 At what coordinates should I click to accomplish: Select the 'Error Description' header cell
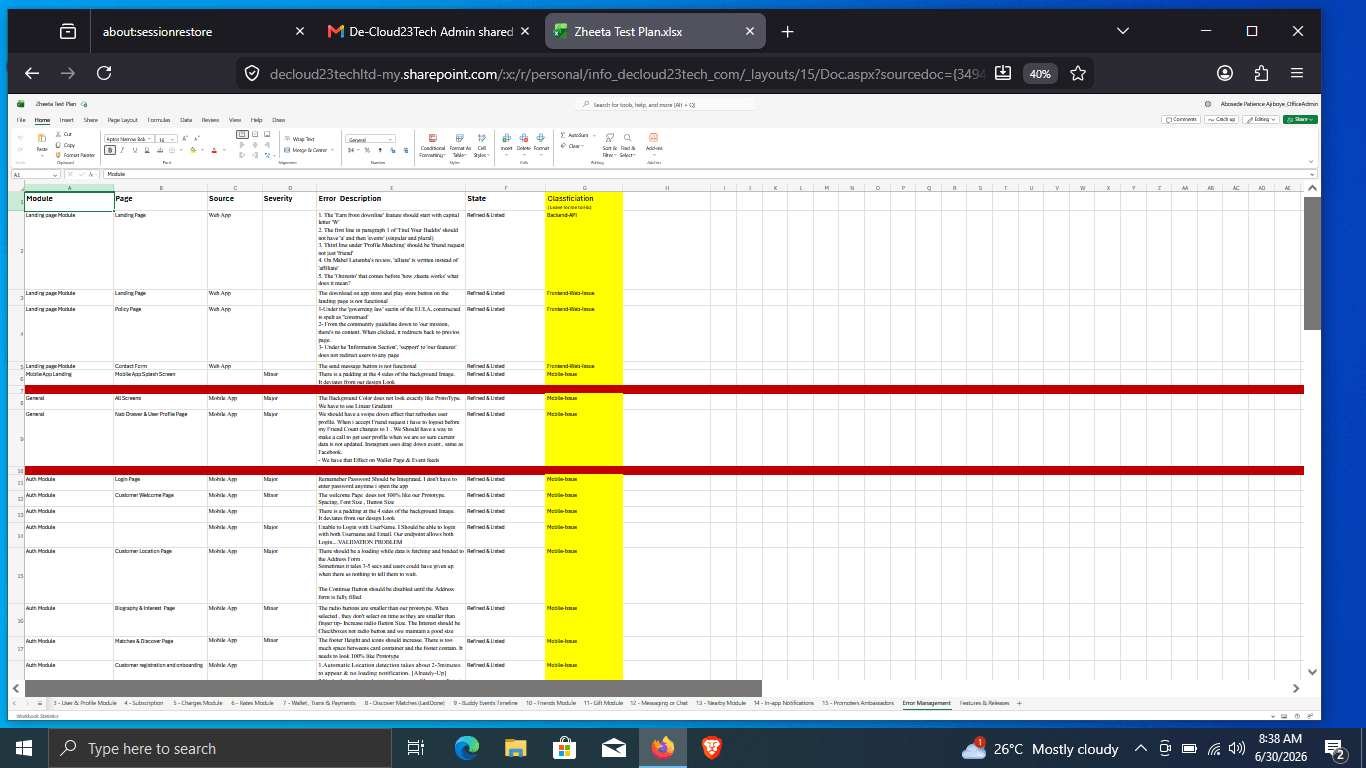[x=390, y=200]
